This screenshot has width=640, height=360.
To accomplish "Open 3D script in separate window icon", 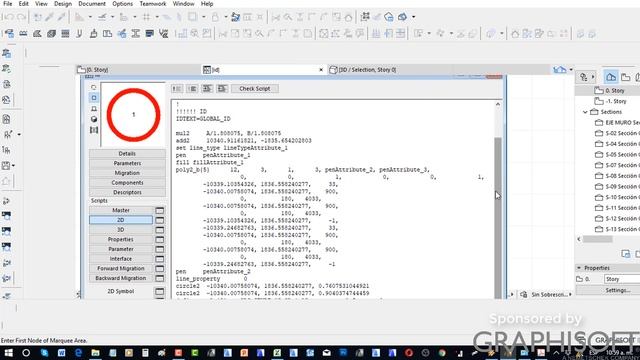I will (160, 230).
